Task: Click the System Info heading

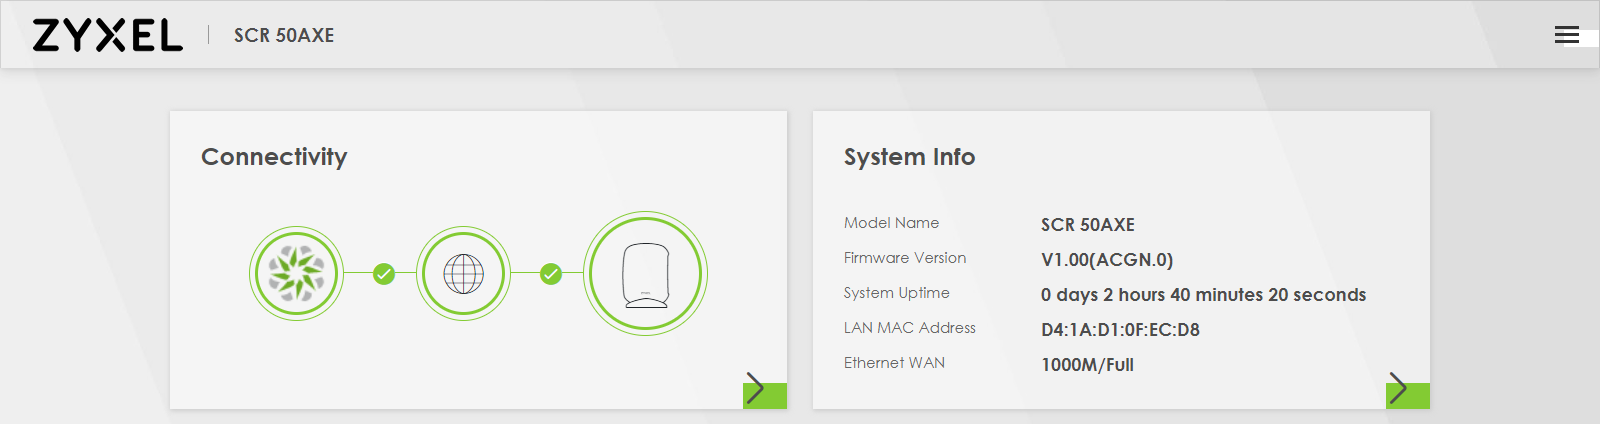Action: coord(909,157)
